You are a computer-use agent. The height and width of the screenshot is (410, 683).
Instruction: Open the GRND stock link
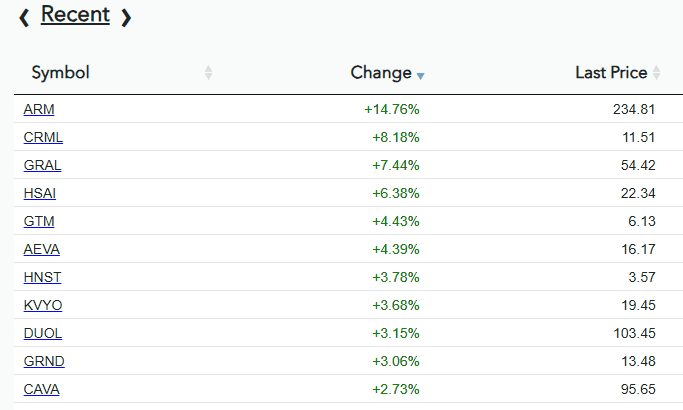(43, 361)
